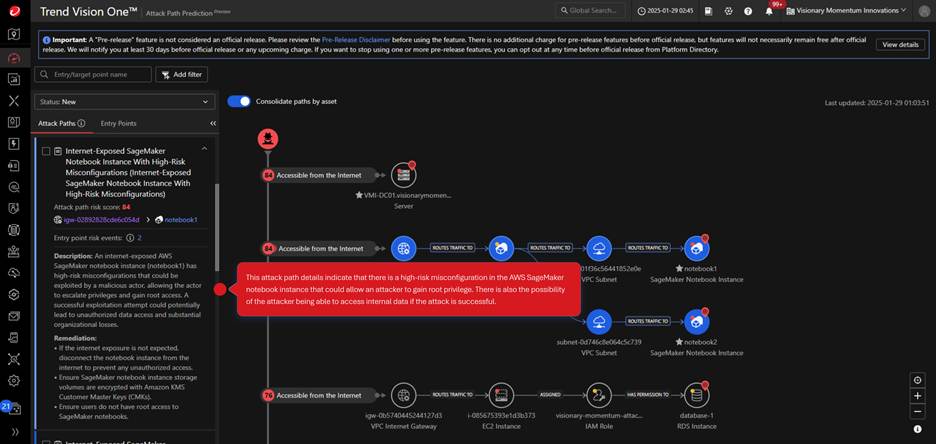This screenshot has height=444, width=936.
Task: Open the map pin sidebar icon
Action: pos(14,35)
